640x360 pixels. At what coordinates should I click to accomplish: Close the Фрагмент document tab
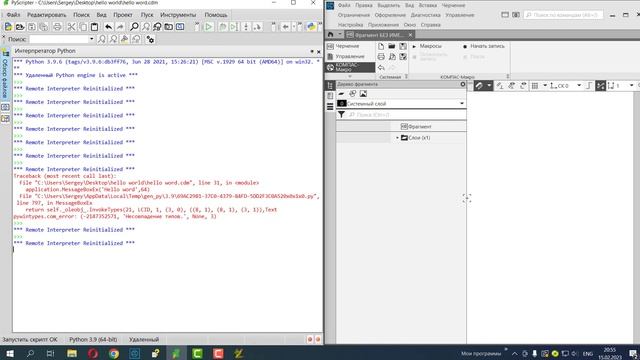click(411, 35)
